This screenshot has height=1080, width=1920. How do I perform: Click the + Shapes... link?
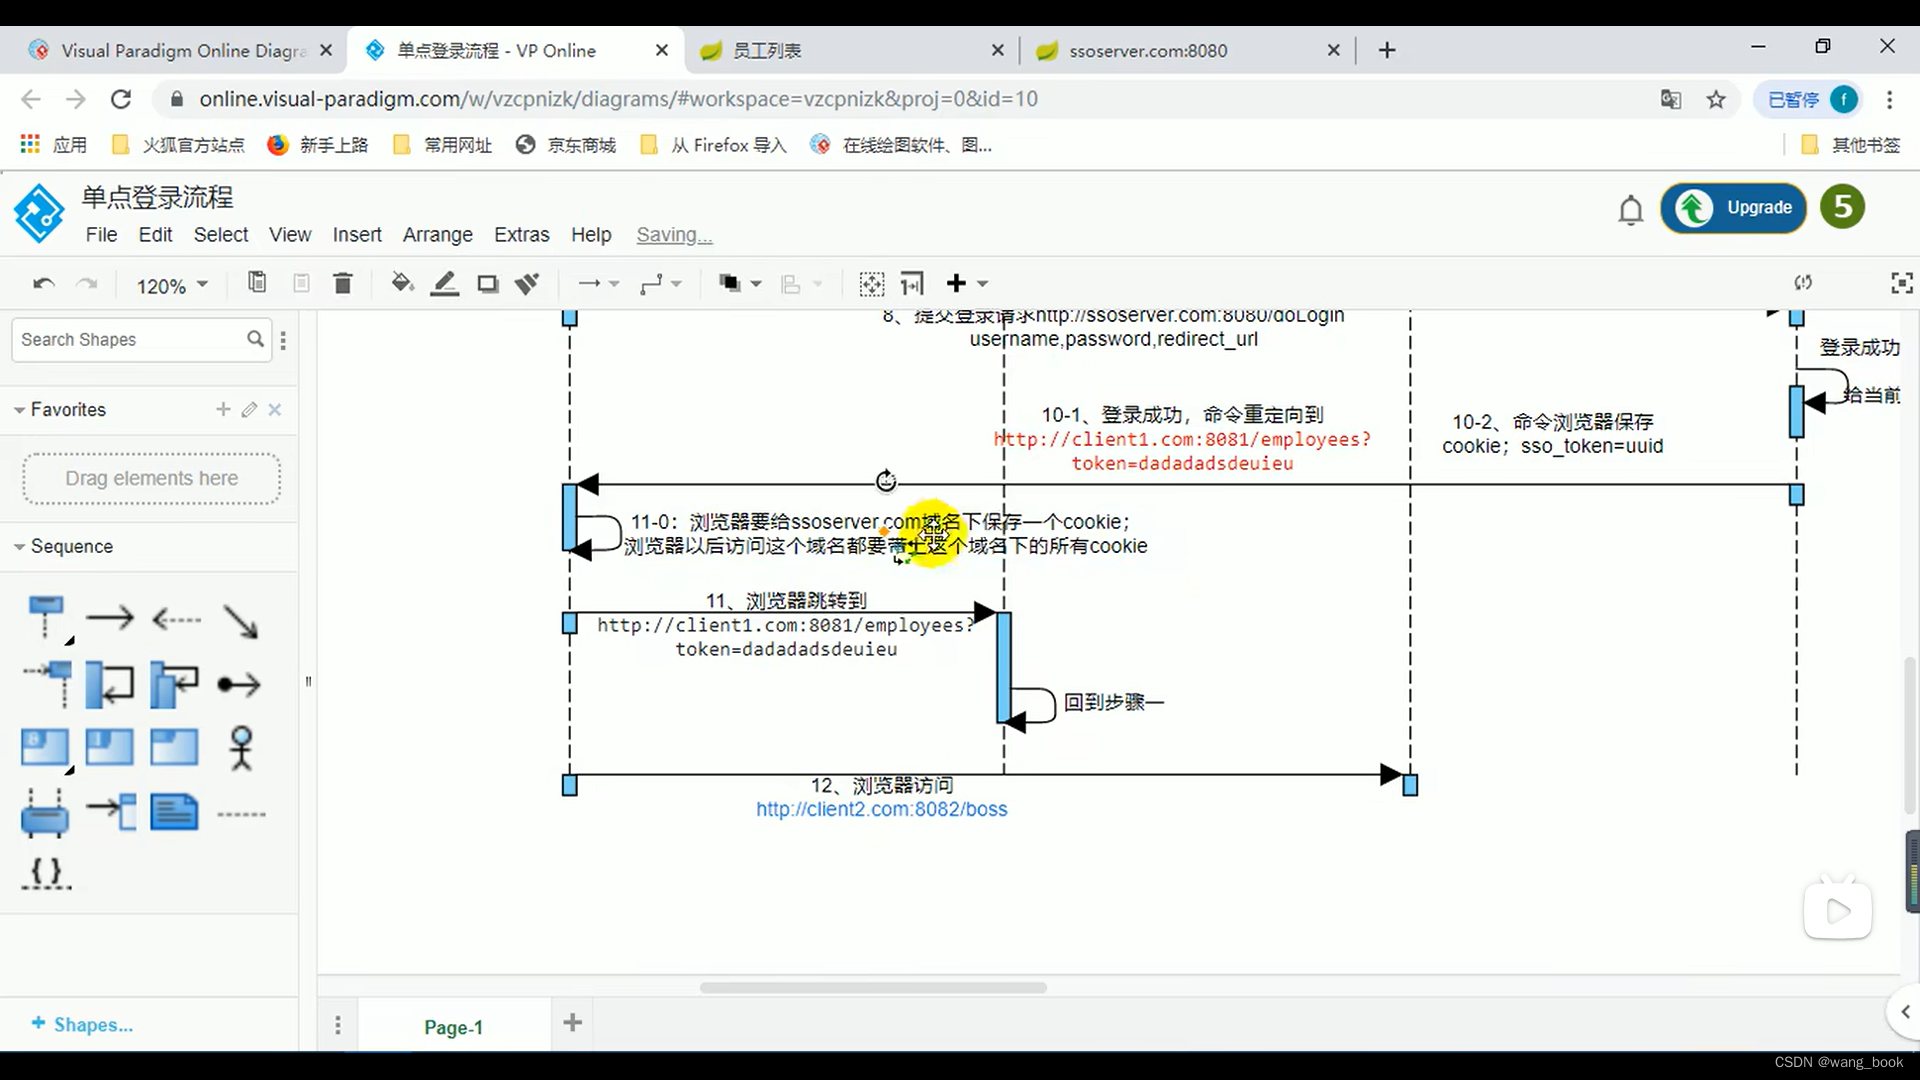(x=82, y=1024)
